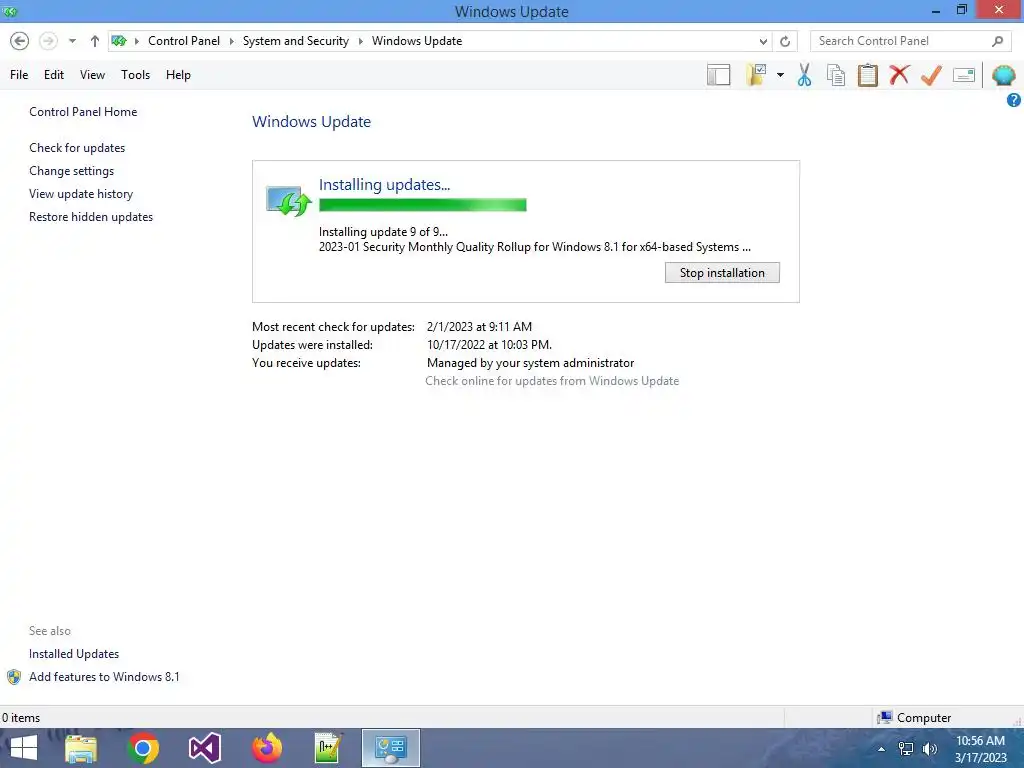Screen dimensions: 1024x768
Task: Open Notepad++ from taskbar
Action: click(x=328, y=748)
